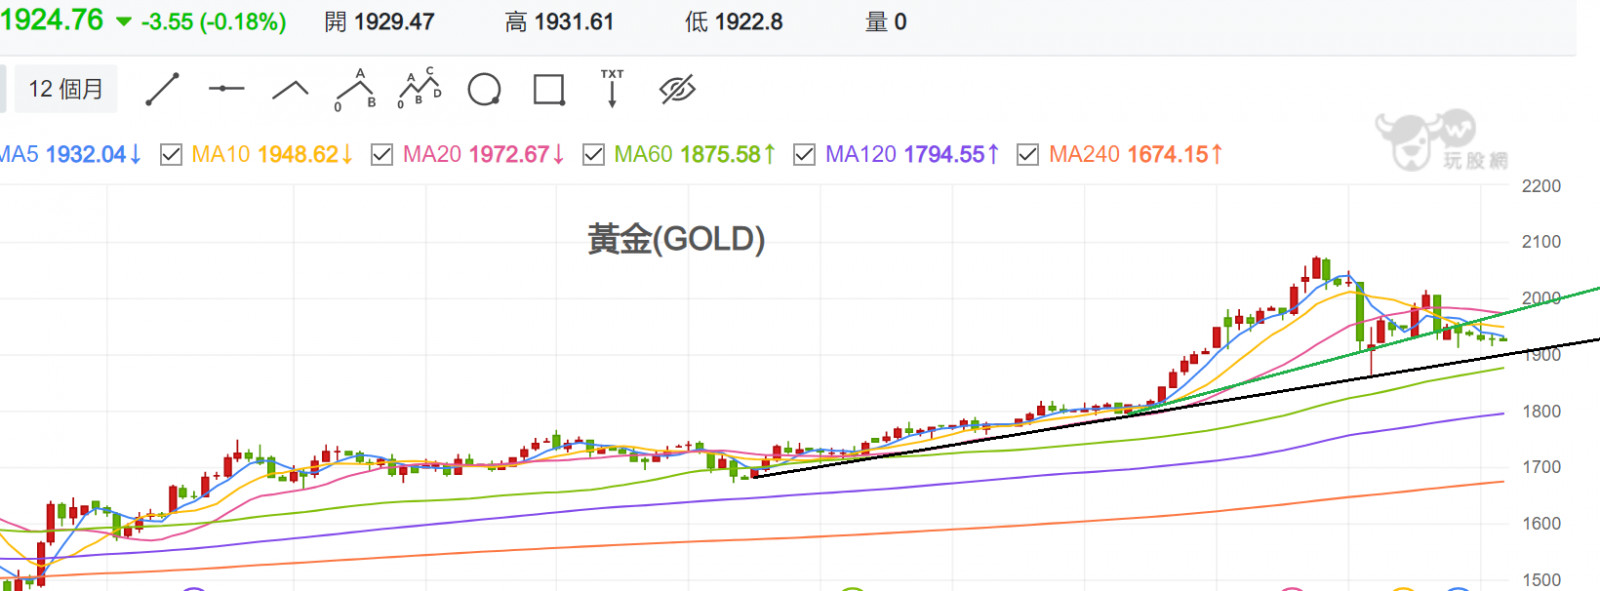Uncheck the MA120 moving average checkbox
The image size is (1600, 591).
804,155
